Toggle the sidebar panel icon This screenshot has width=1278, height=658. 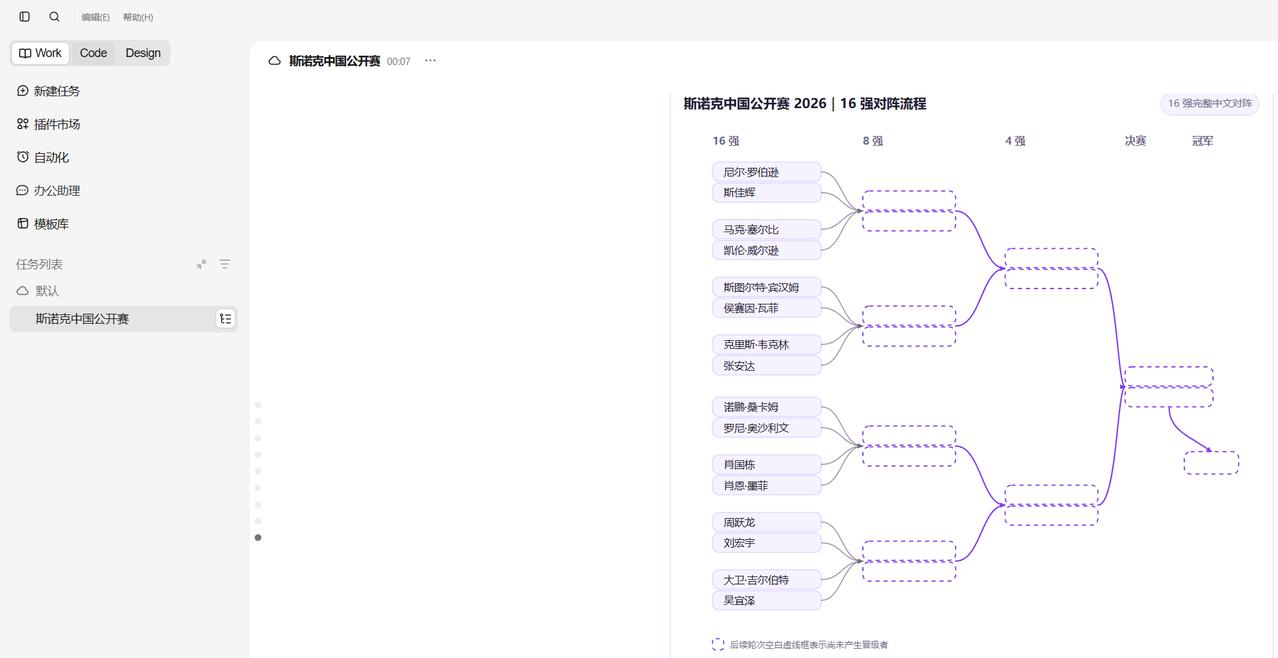click(x=24, y=17)
